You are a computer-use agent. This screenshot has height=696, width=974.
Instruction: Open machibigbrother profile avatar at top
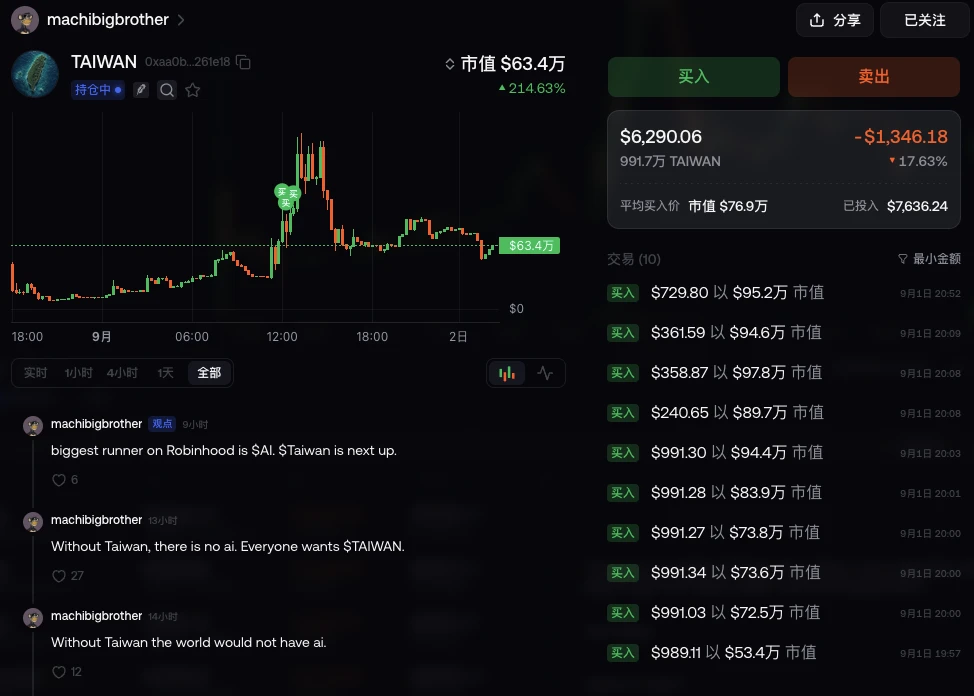[25, 20]
